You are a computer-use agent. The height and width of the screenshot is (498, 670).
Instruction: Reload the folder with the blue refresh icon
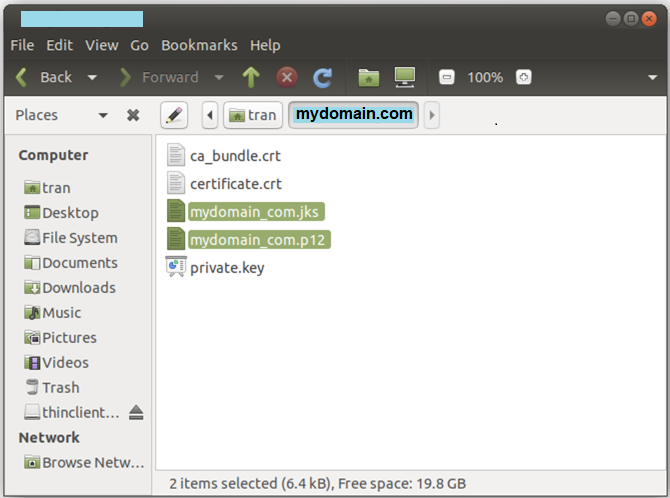323,78
